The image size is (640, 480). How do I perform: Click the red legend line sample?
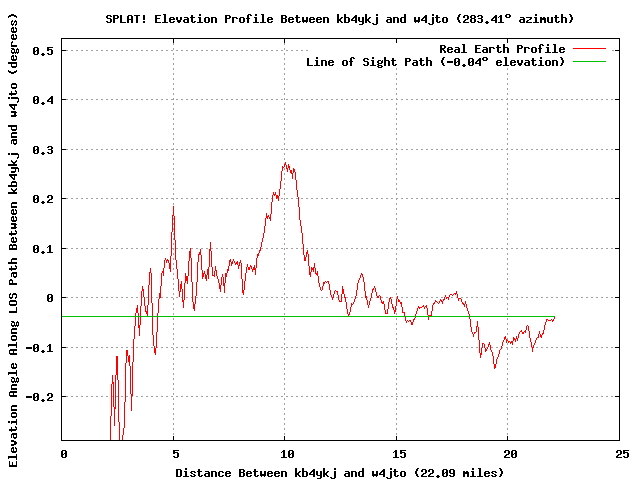pos(589,49)
